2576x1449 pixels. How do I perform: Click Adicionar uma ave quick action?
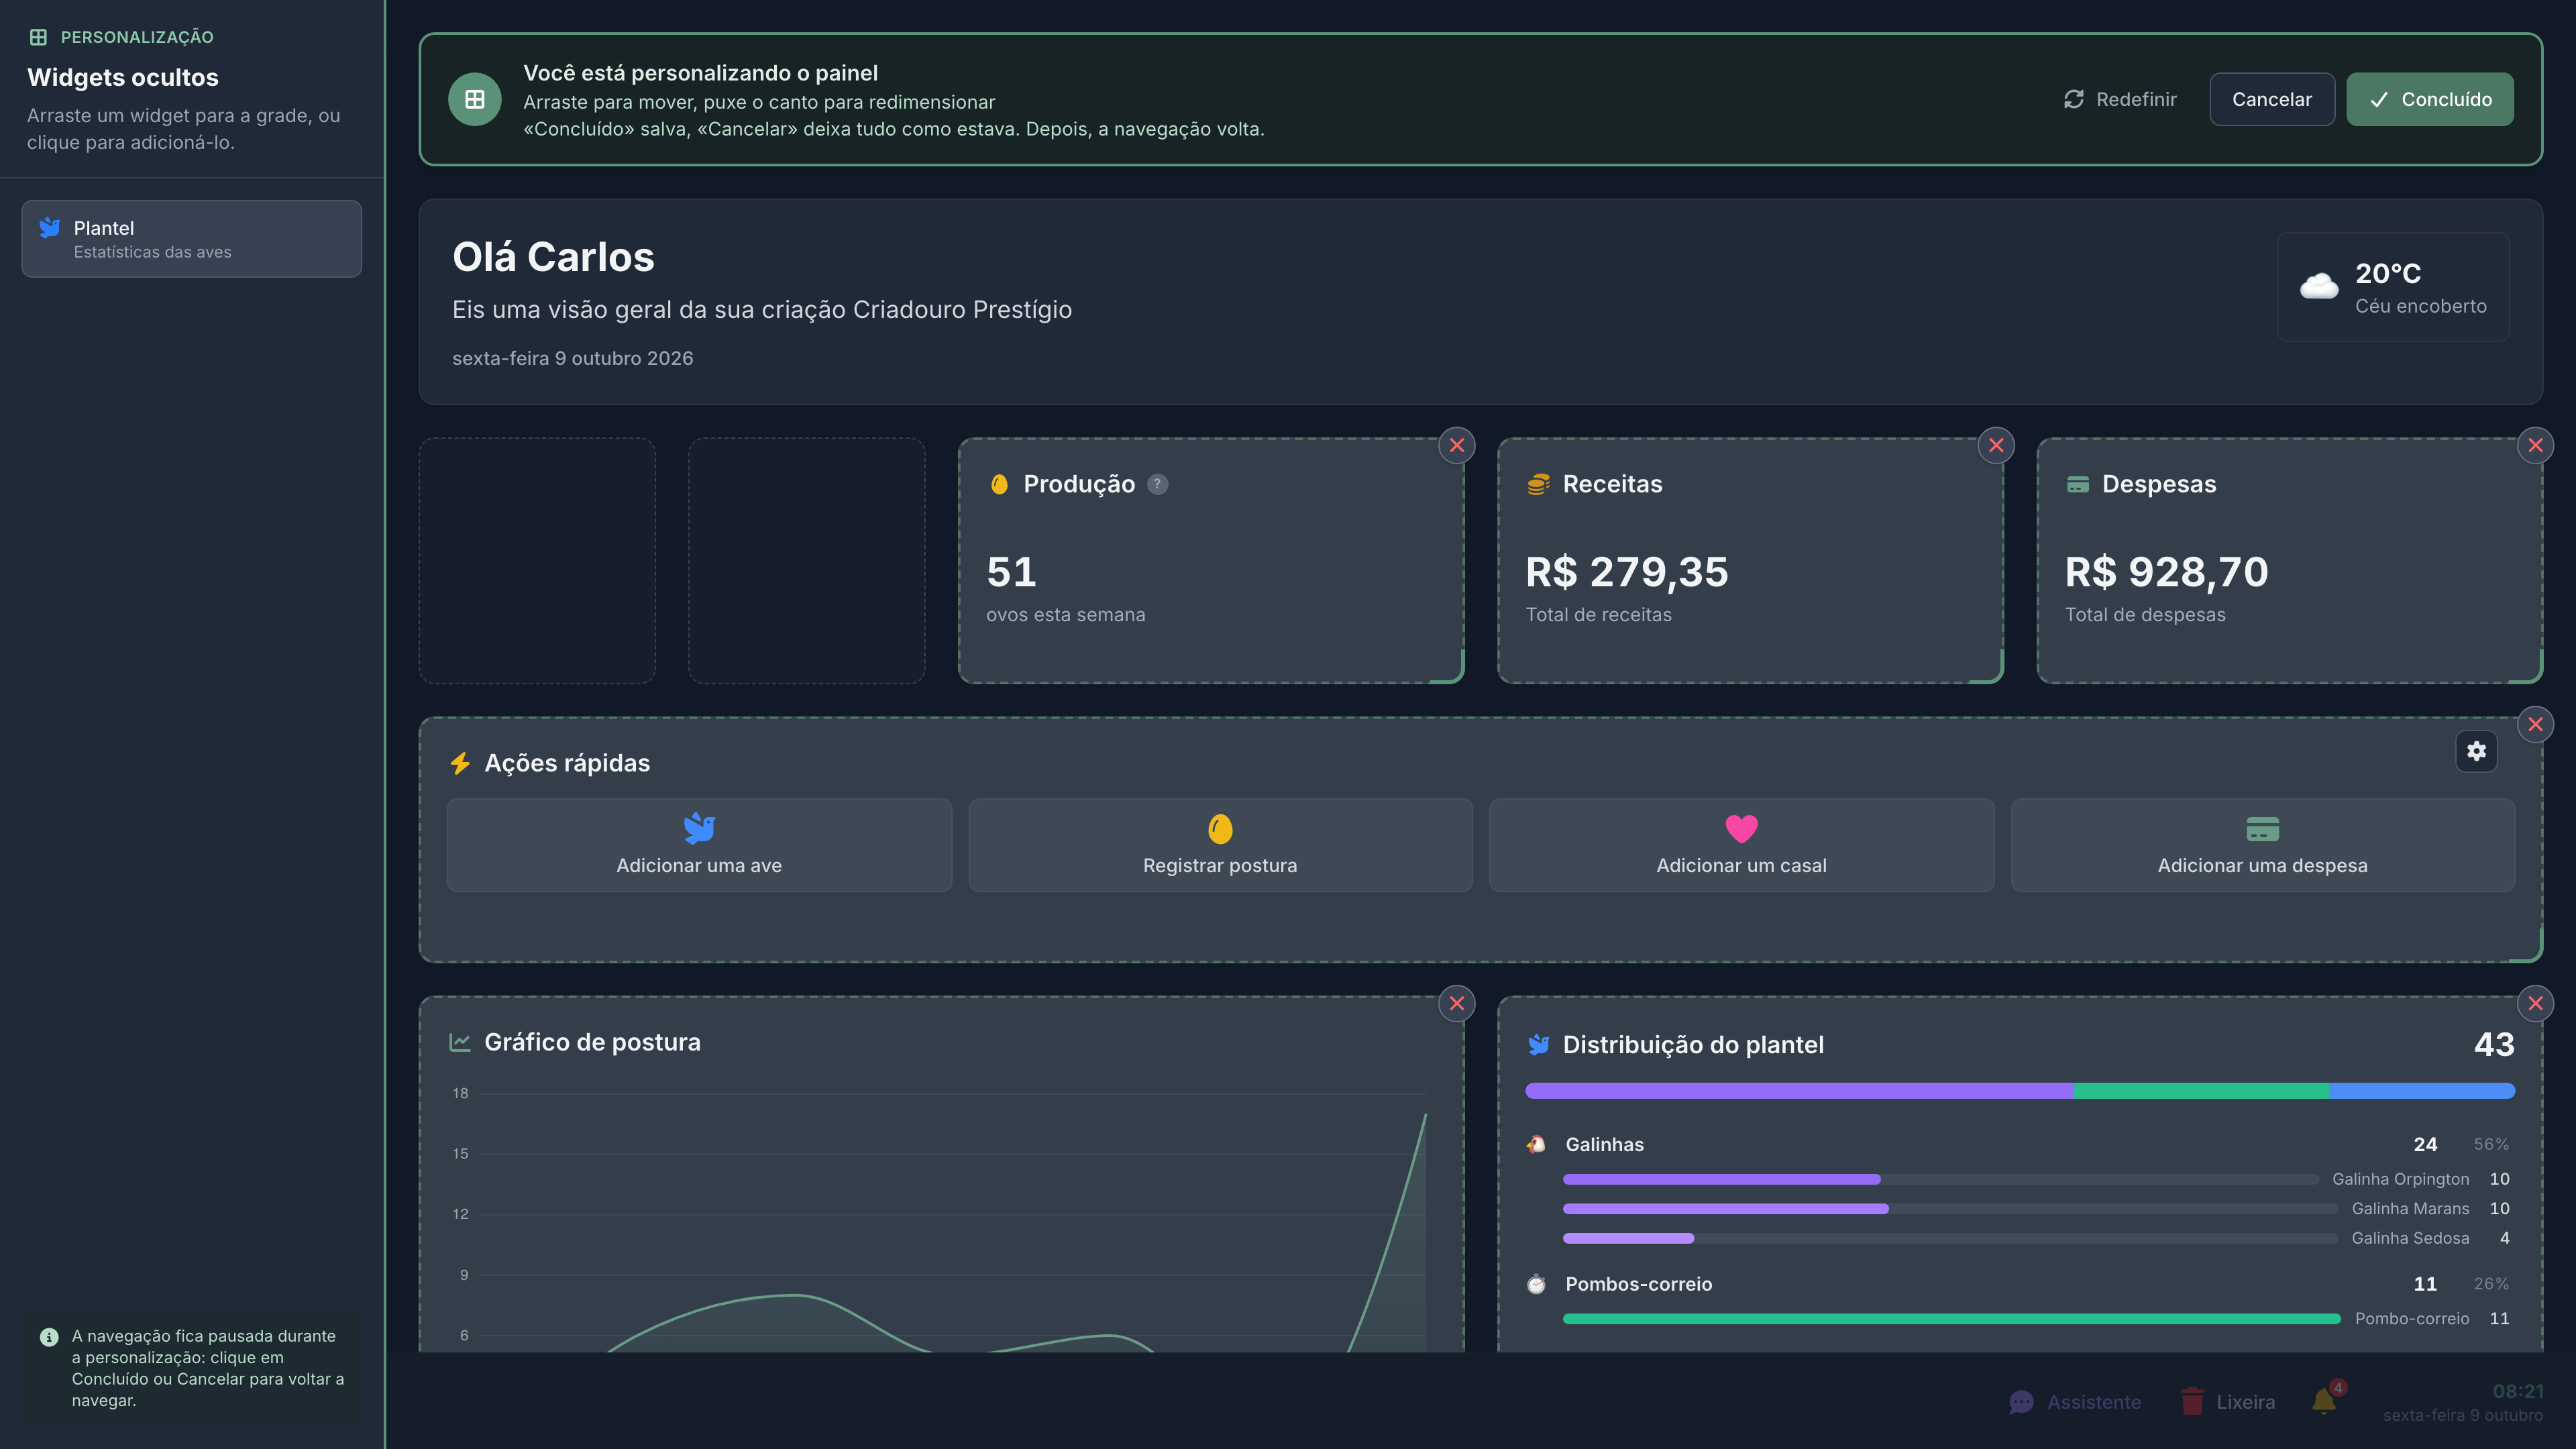coord(699,844)
